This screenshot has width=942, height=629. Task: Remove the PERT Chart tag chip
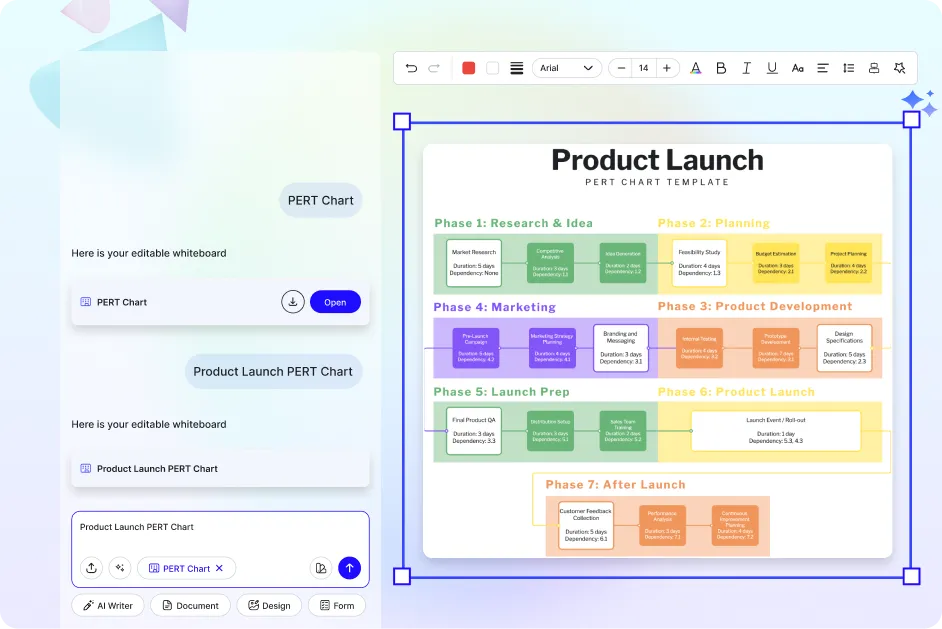tap(219, 568)
